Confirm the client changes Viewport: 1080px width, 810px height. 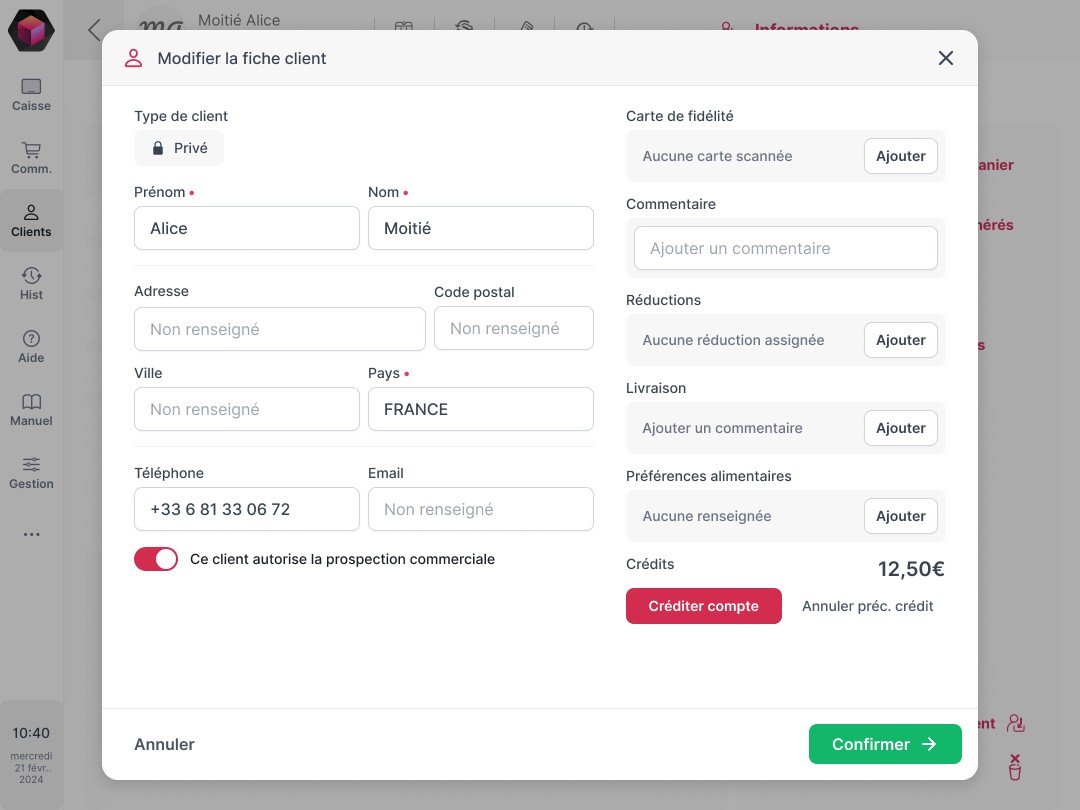click(x=885, y=744)
